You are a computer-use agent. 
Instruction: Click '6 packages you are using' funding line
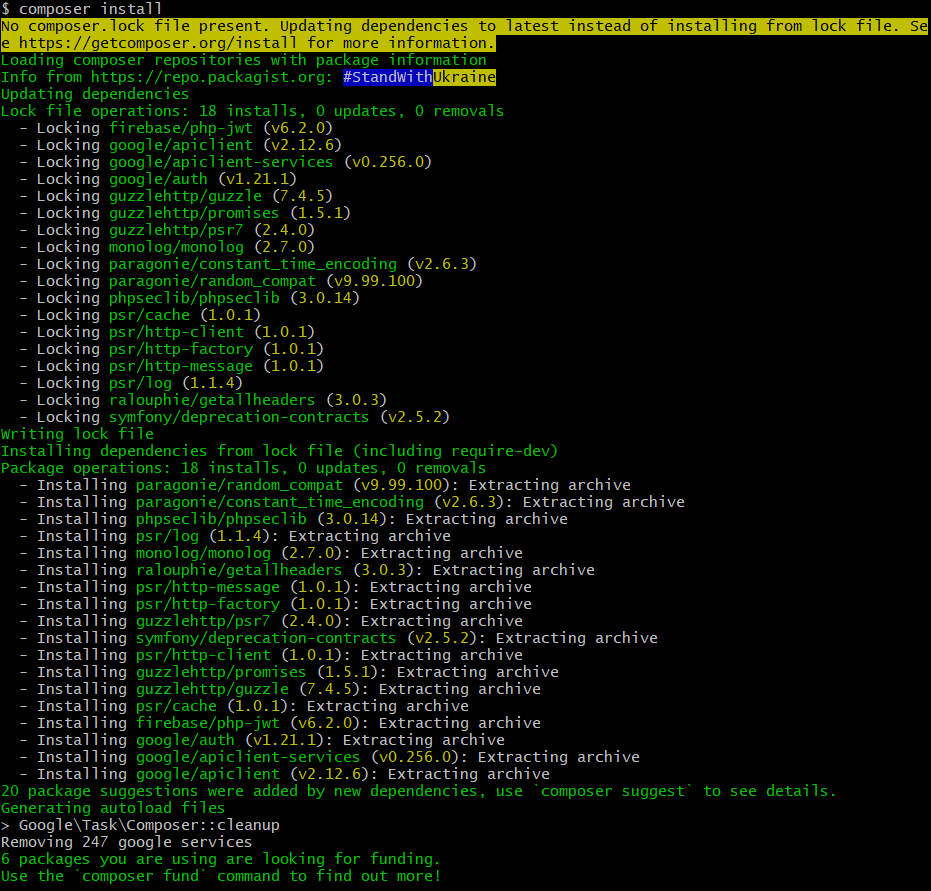click(221, 860)
